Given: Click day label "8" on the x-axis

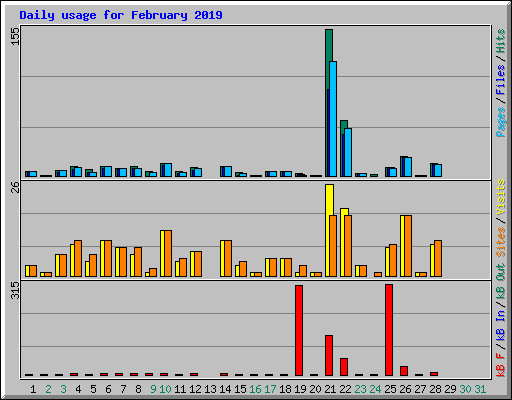Looking at the screenshot, I should 138,389.
